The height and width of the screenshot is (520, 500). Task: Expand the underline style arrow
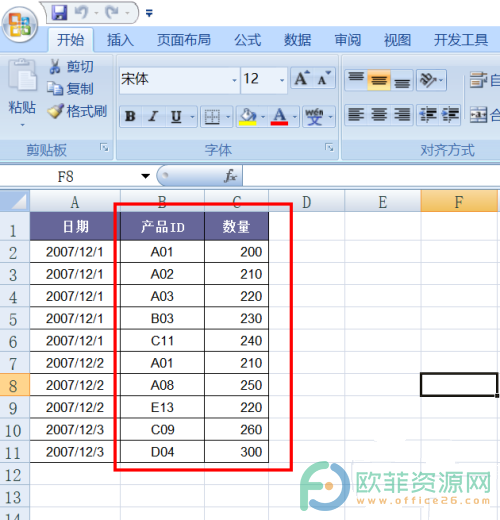192,117
